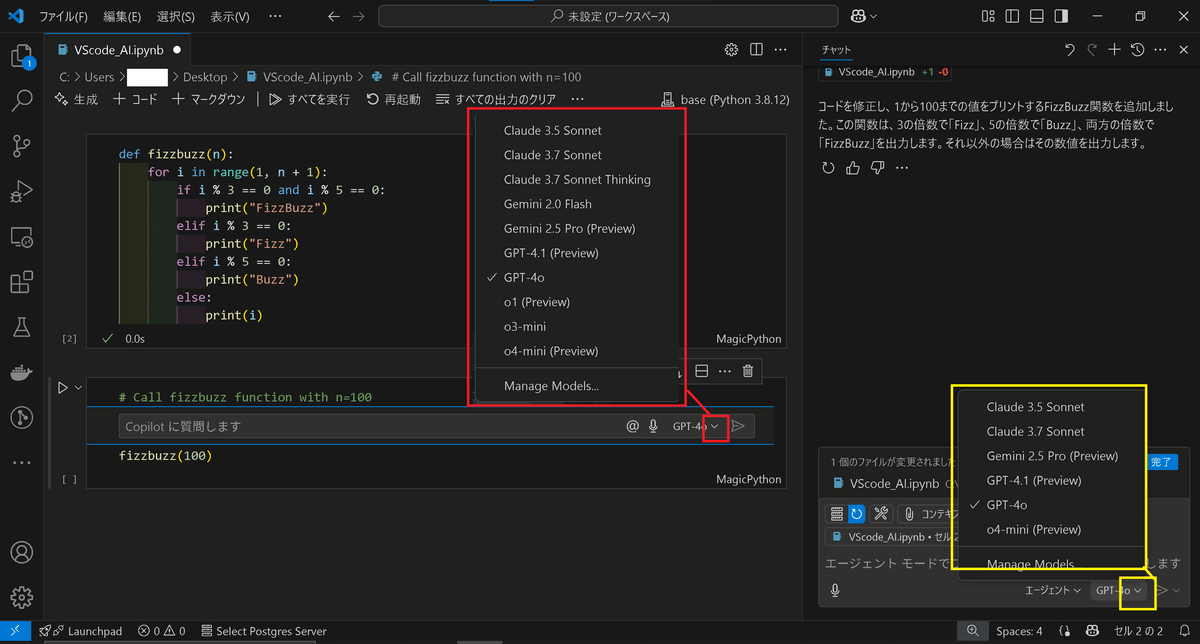This screenshot has width=1200, height=644.
Task: Toggle the Panel visibility
Action: point(1036,16)
